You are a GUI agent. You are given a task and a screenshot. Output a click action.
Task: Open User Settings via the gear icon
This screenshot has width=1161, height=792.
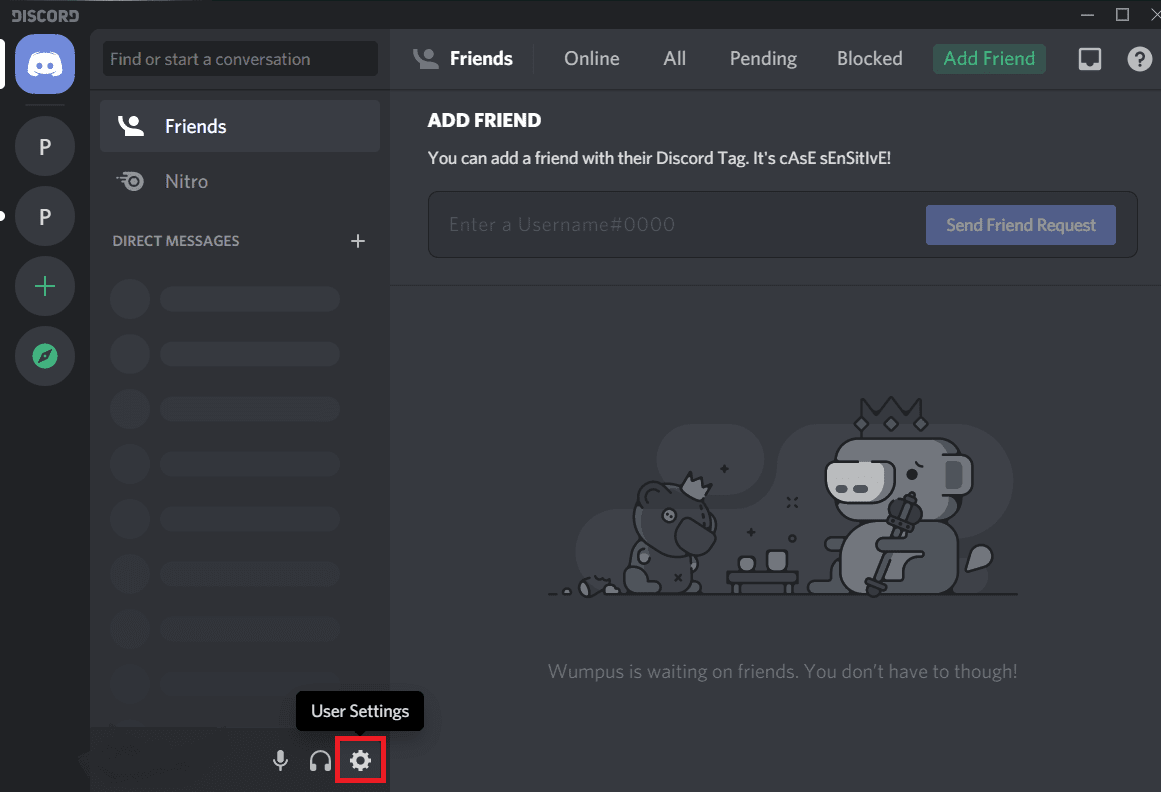point(360,760)
